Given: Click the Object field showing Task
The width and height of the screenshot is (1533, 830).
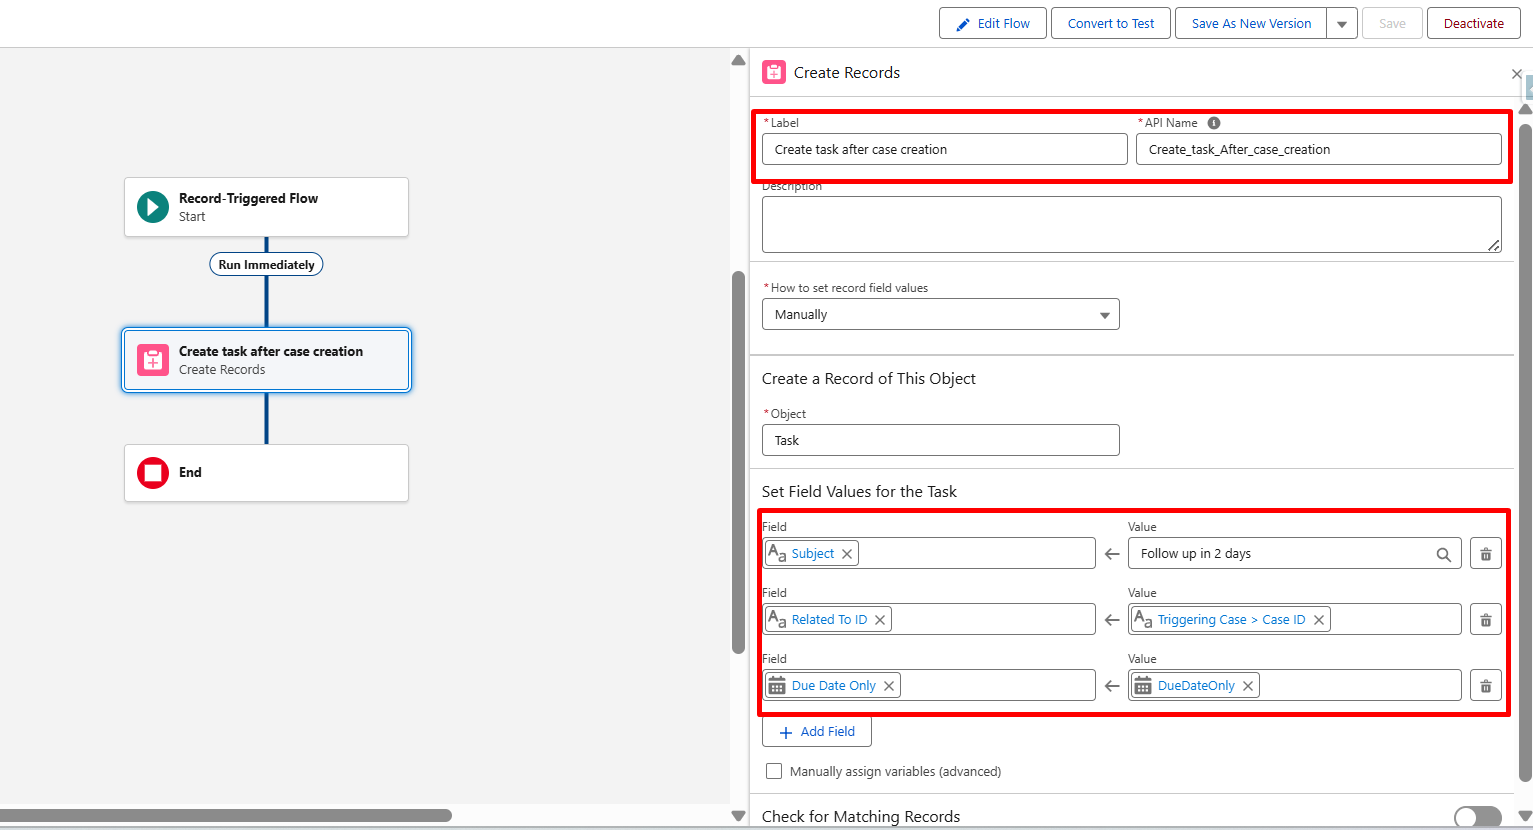Looking at the screenshot, I should (941, 440).
